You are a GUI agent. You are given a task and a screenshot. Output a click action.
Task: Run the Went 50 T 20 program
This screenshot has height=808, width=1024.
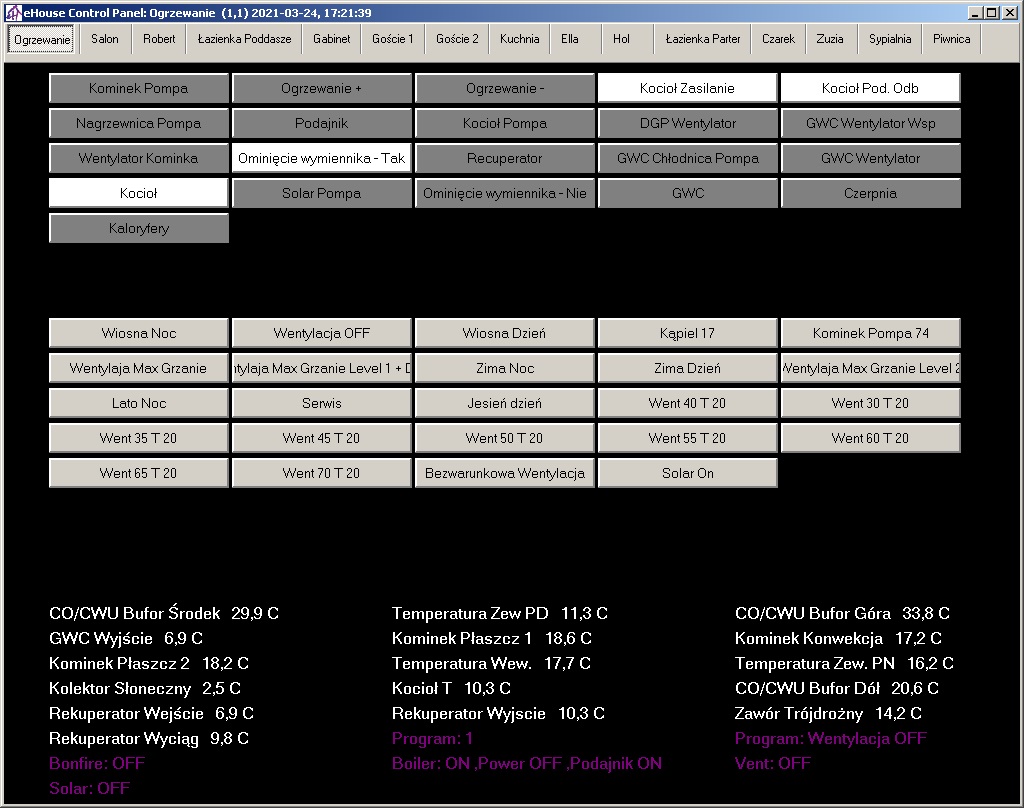504,438
